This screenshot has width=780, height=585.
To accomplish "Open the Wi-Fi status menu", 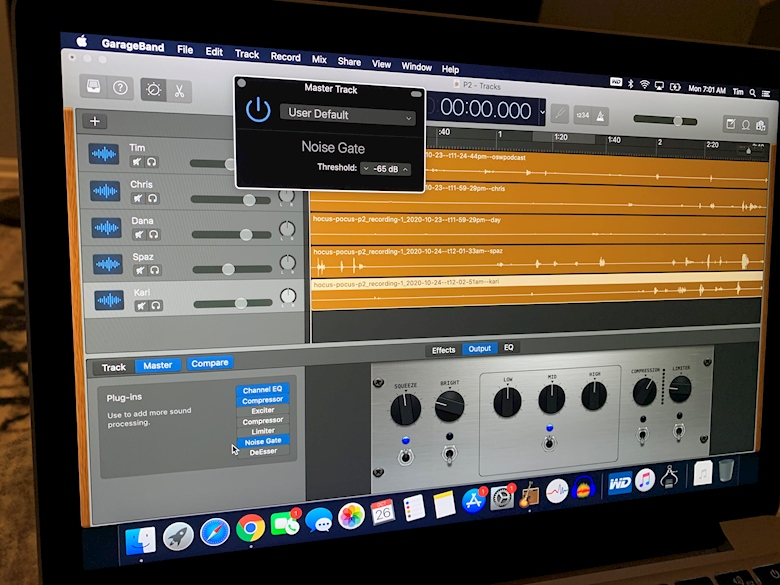I will (644, 84).
